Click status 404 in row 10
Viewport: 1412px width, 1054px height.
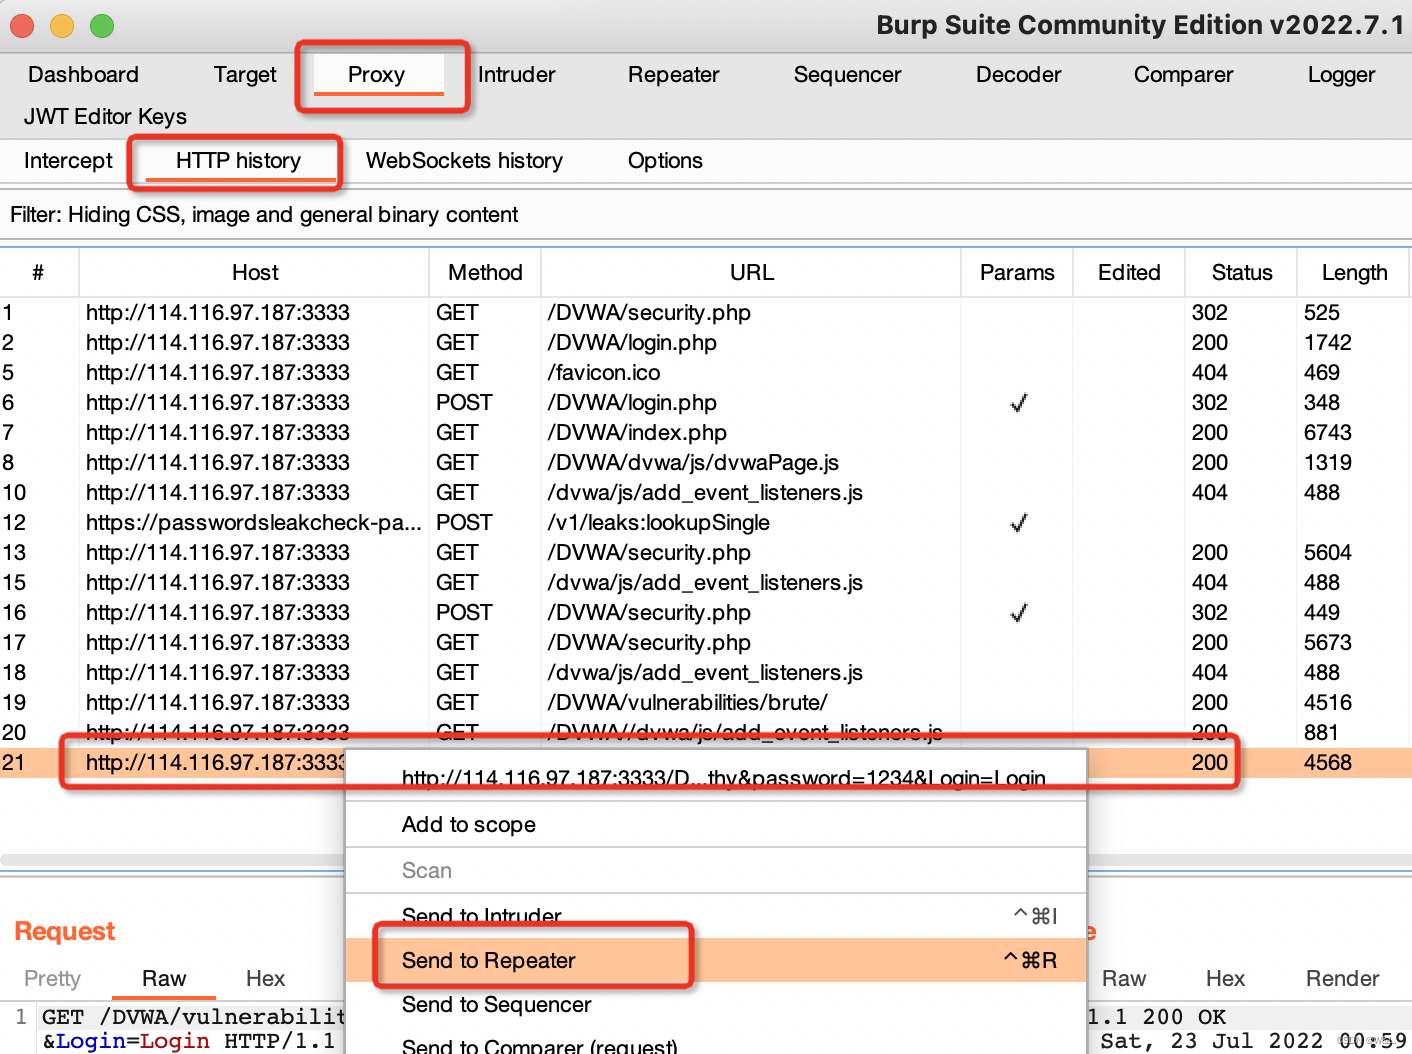point(1209,493)
